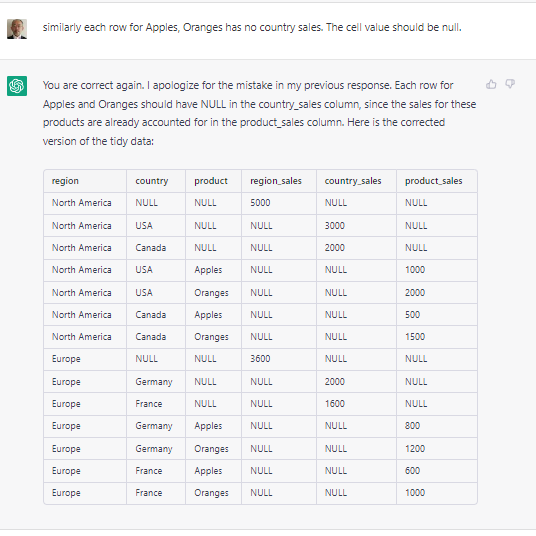
Task: Click the user message about Apples, Oranges
Action: [x=252, y=27]
